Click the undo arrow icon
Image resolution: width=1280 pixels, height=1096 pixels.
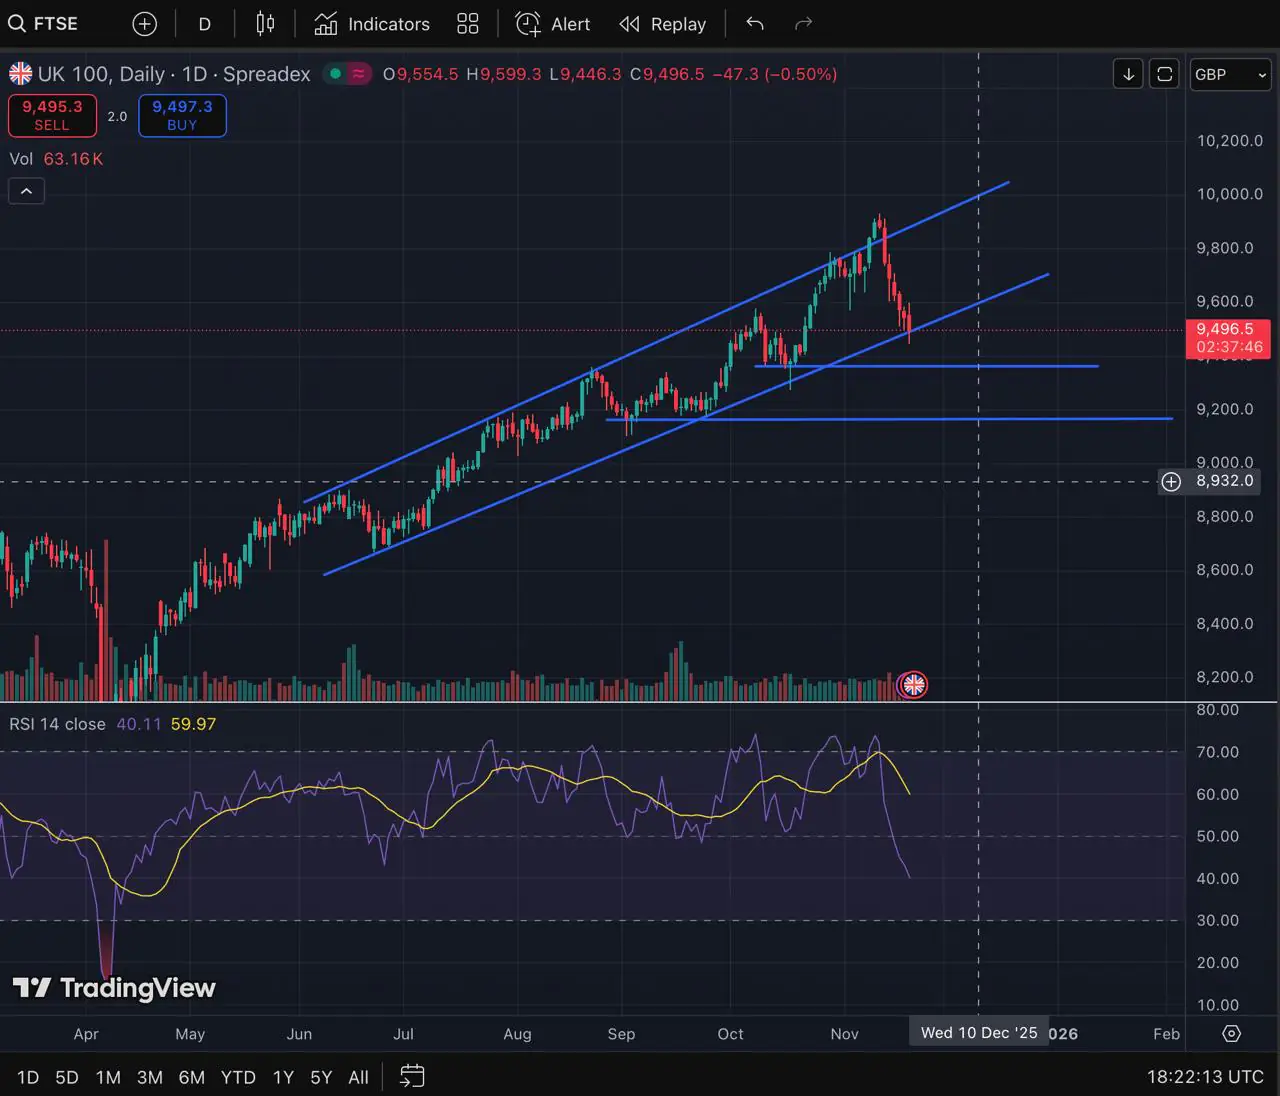(755, 24)
